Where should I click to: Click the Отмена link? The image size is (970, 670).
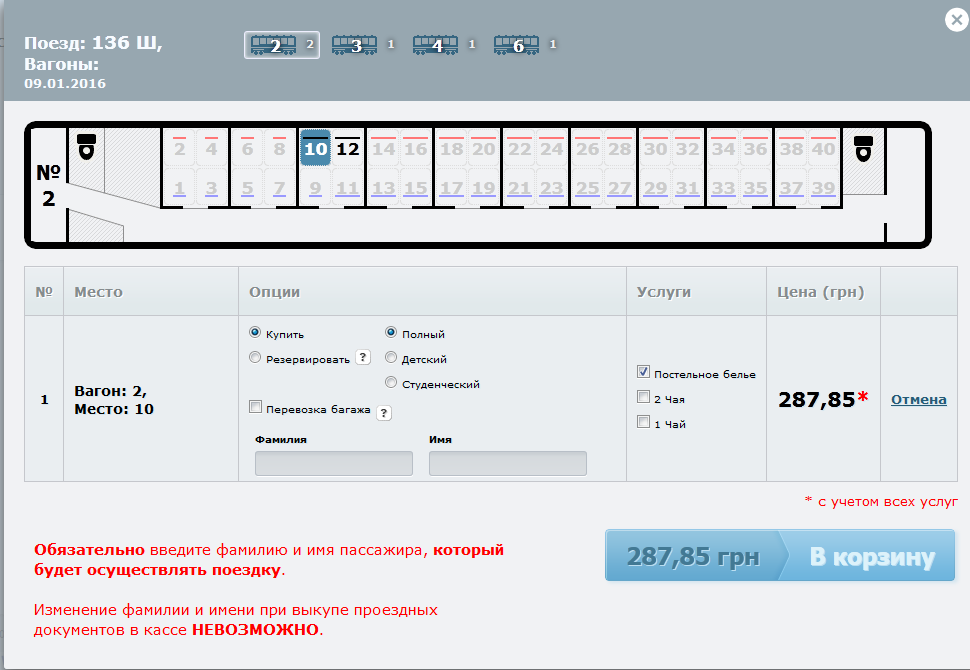(x=918, y=399)
